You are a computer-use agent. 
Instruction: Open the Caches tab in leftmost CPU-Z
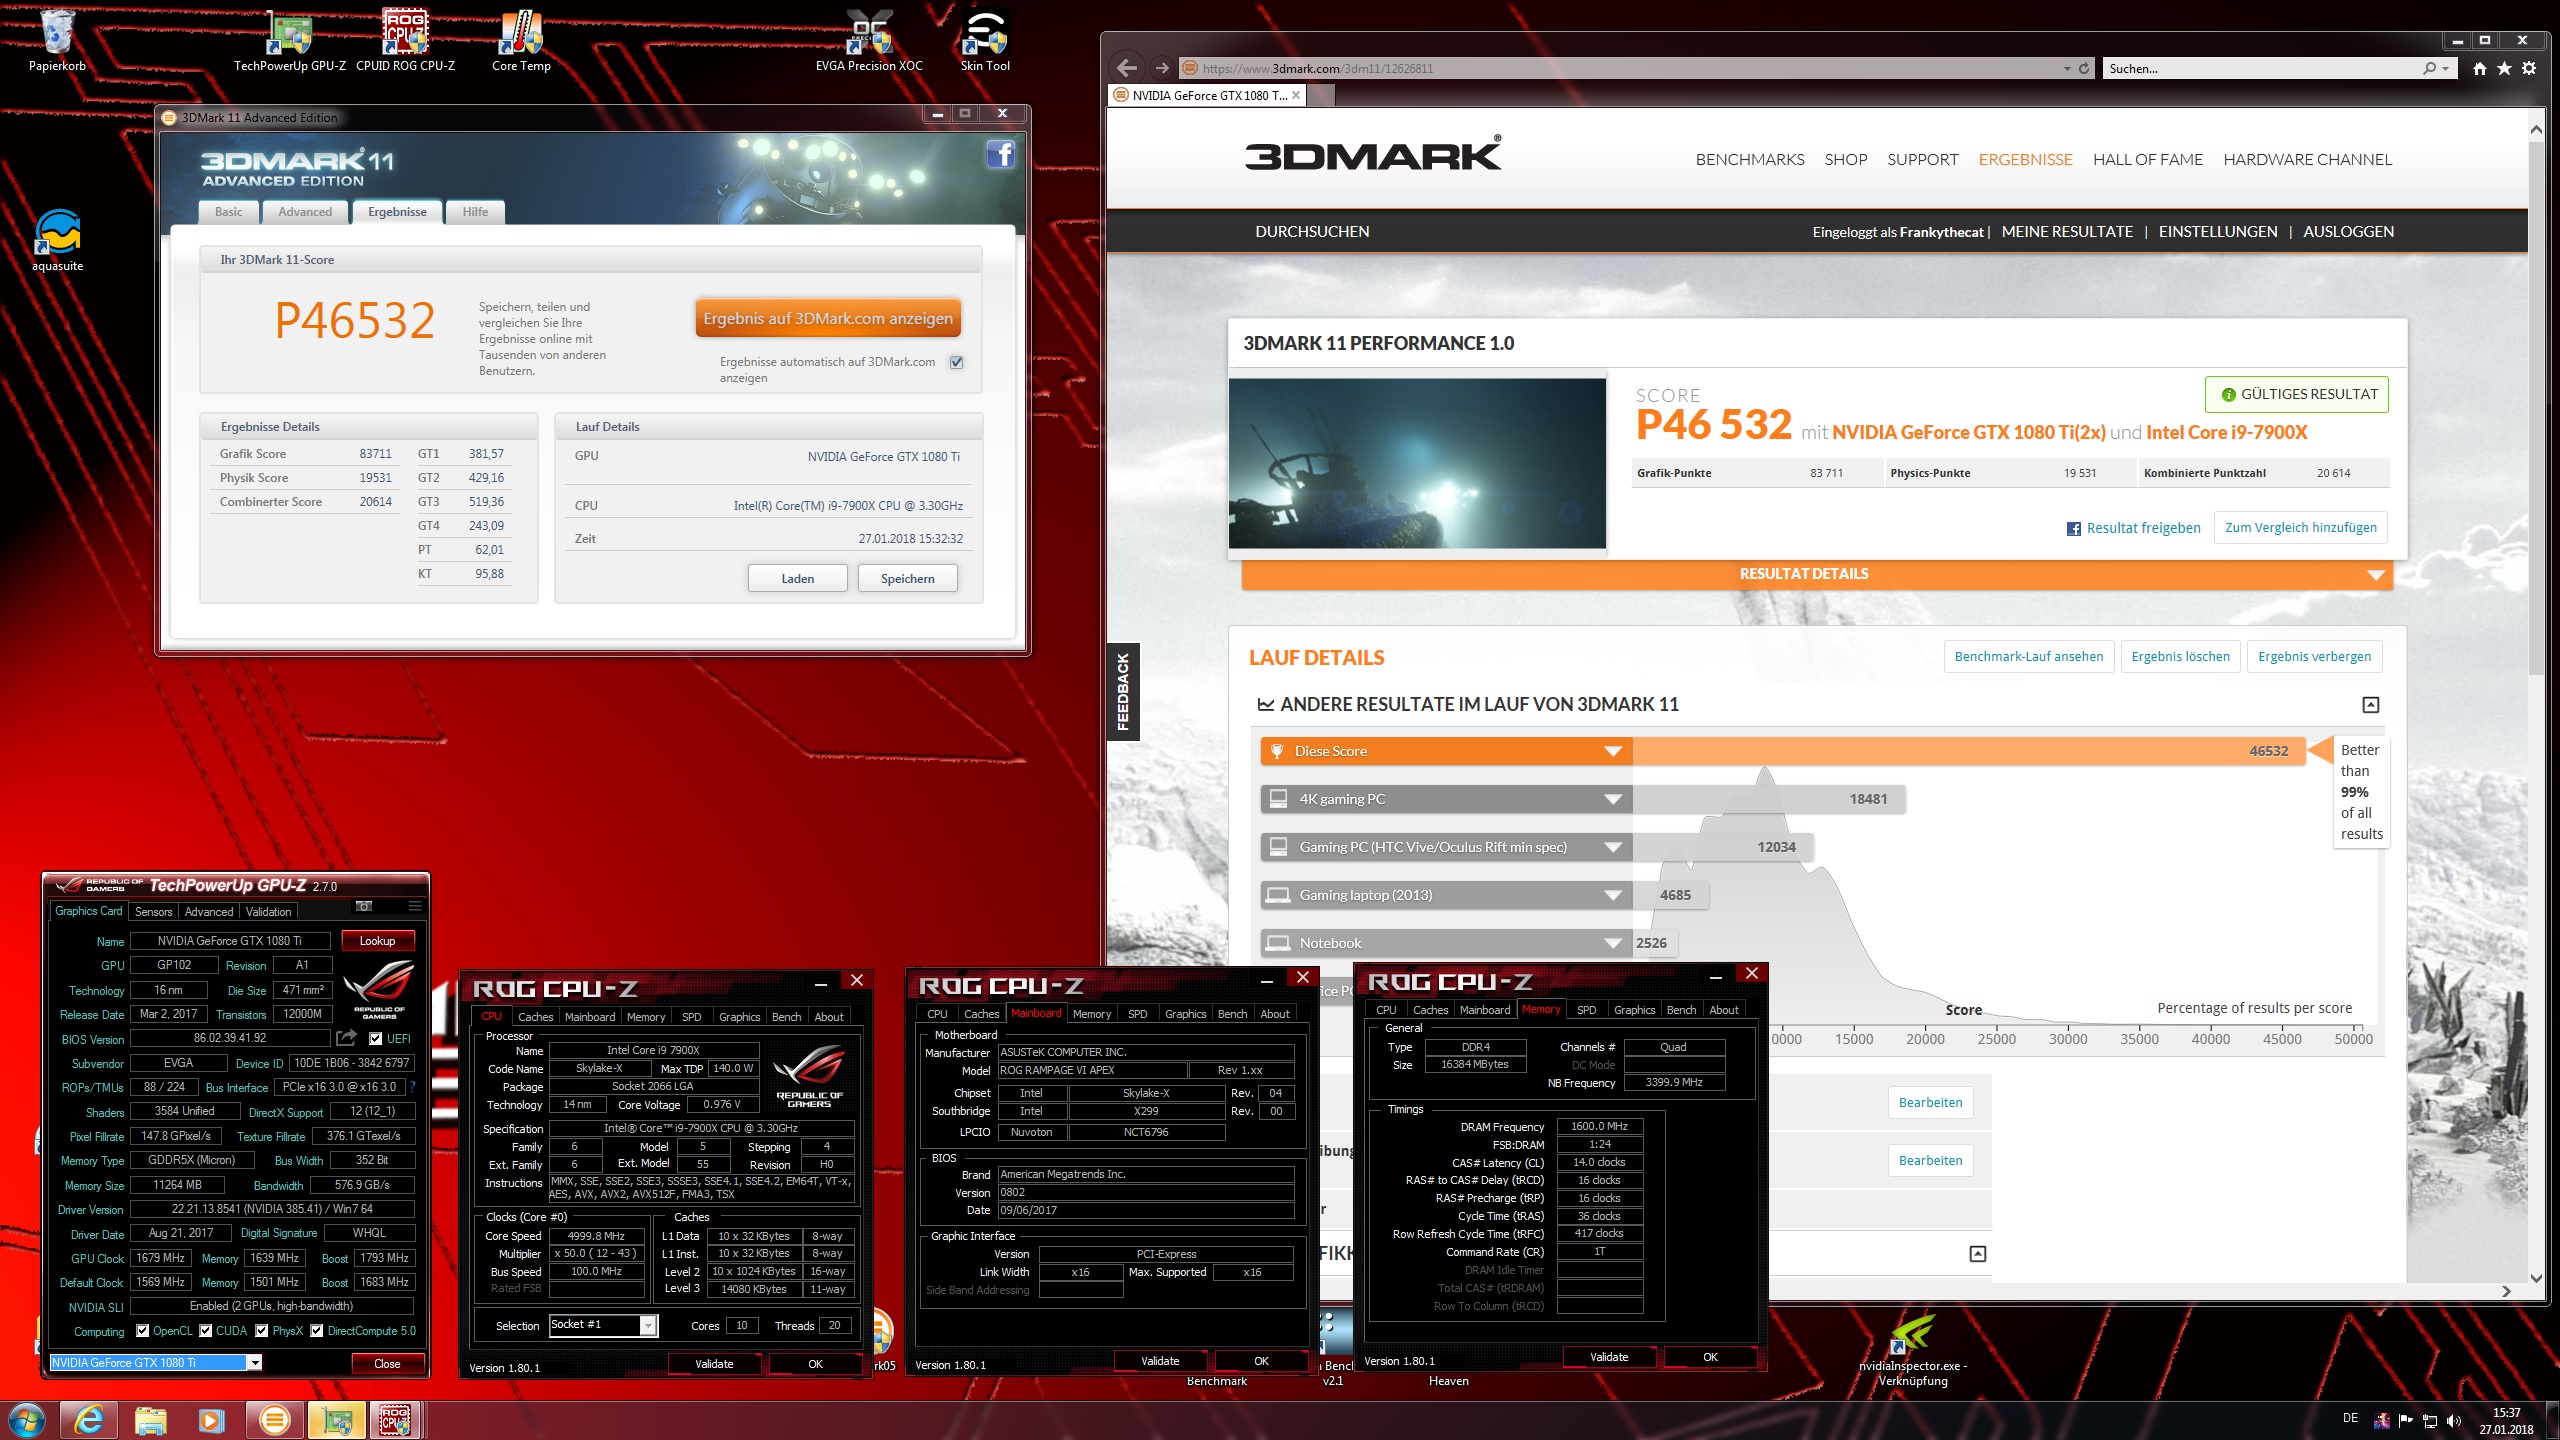click(x=535, y=1016)
